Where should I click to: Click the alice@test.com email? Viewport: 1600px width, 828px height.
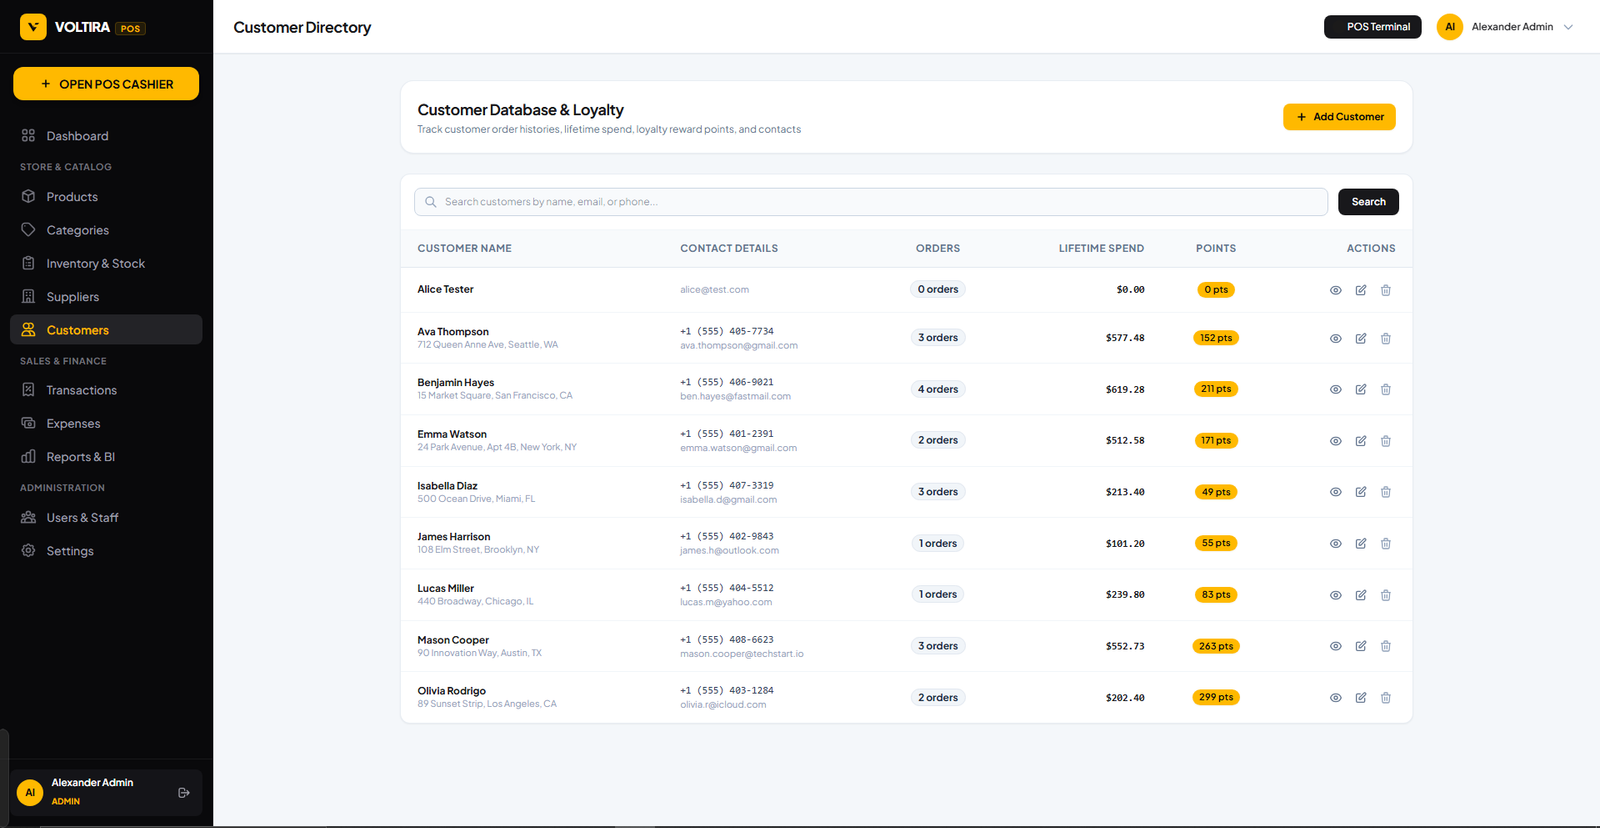714,290
